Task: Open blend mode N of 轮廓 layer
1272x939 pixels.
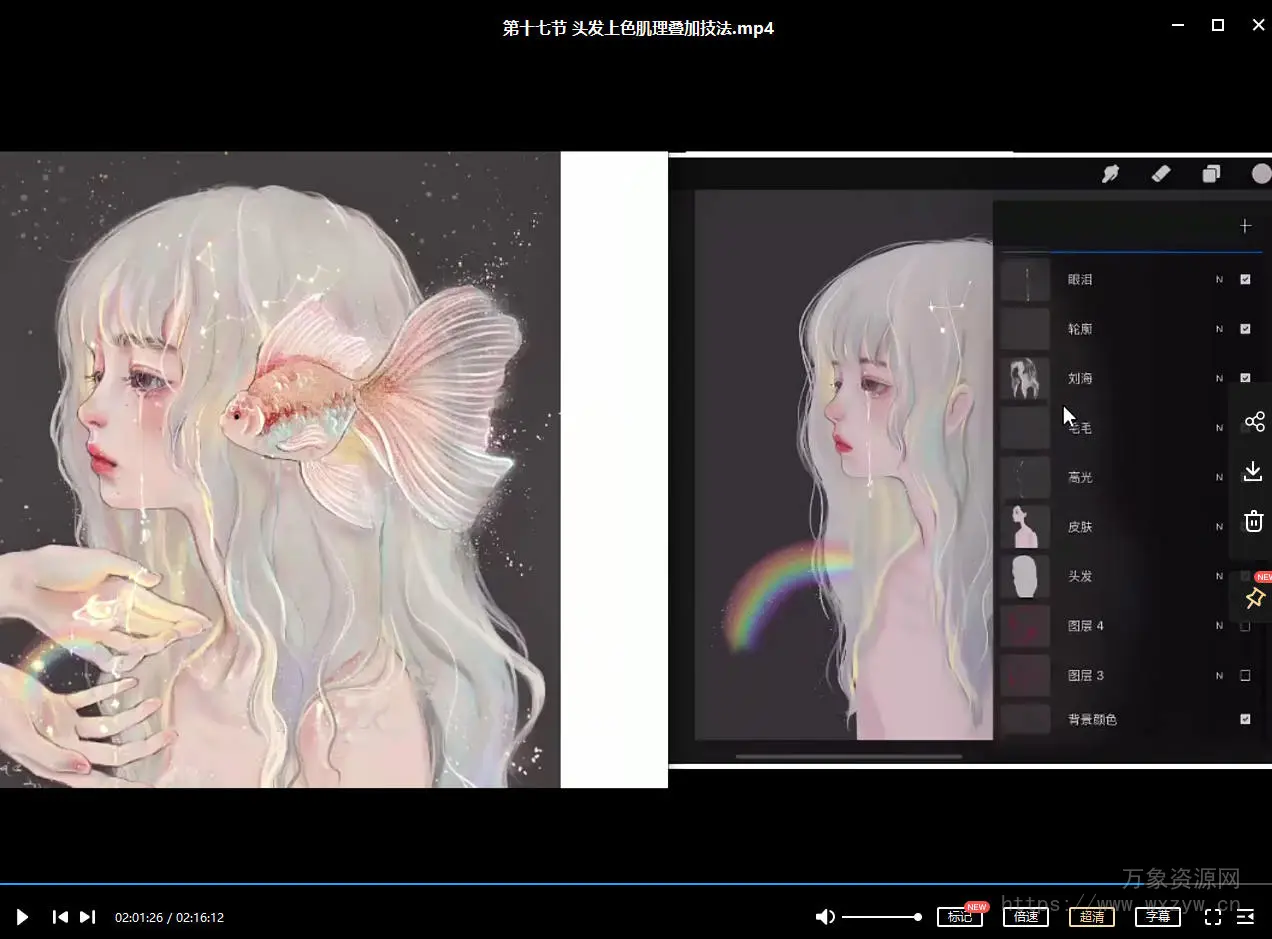Action: [x=1219, y=329]
